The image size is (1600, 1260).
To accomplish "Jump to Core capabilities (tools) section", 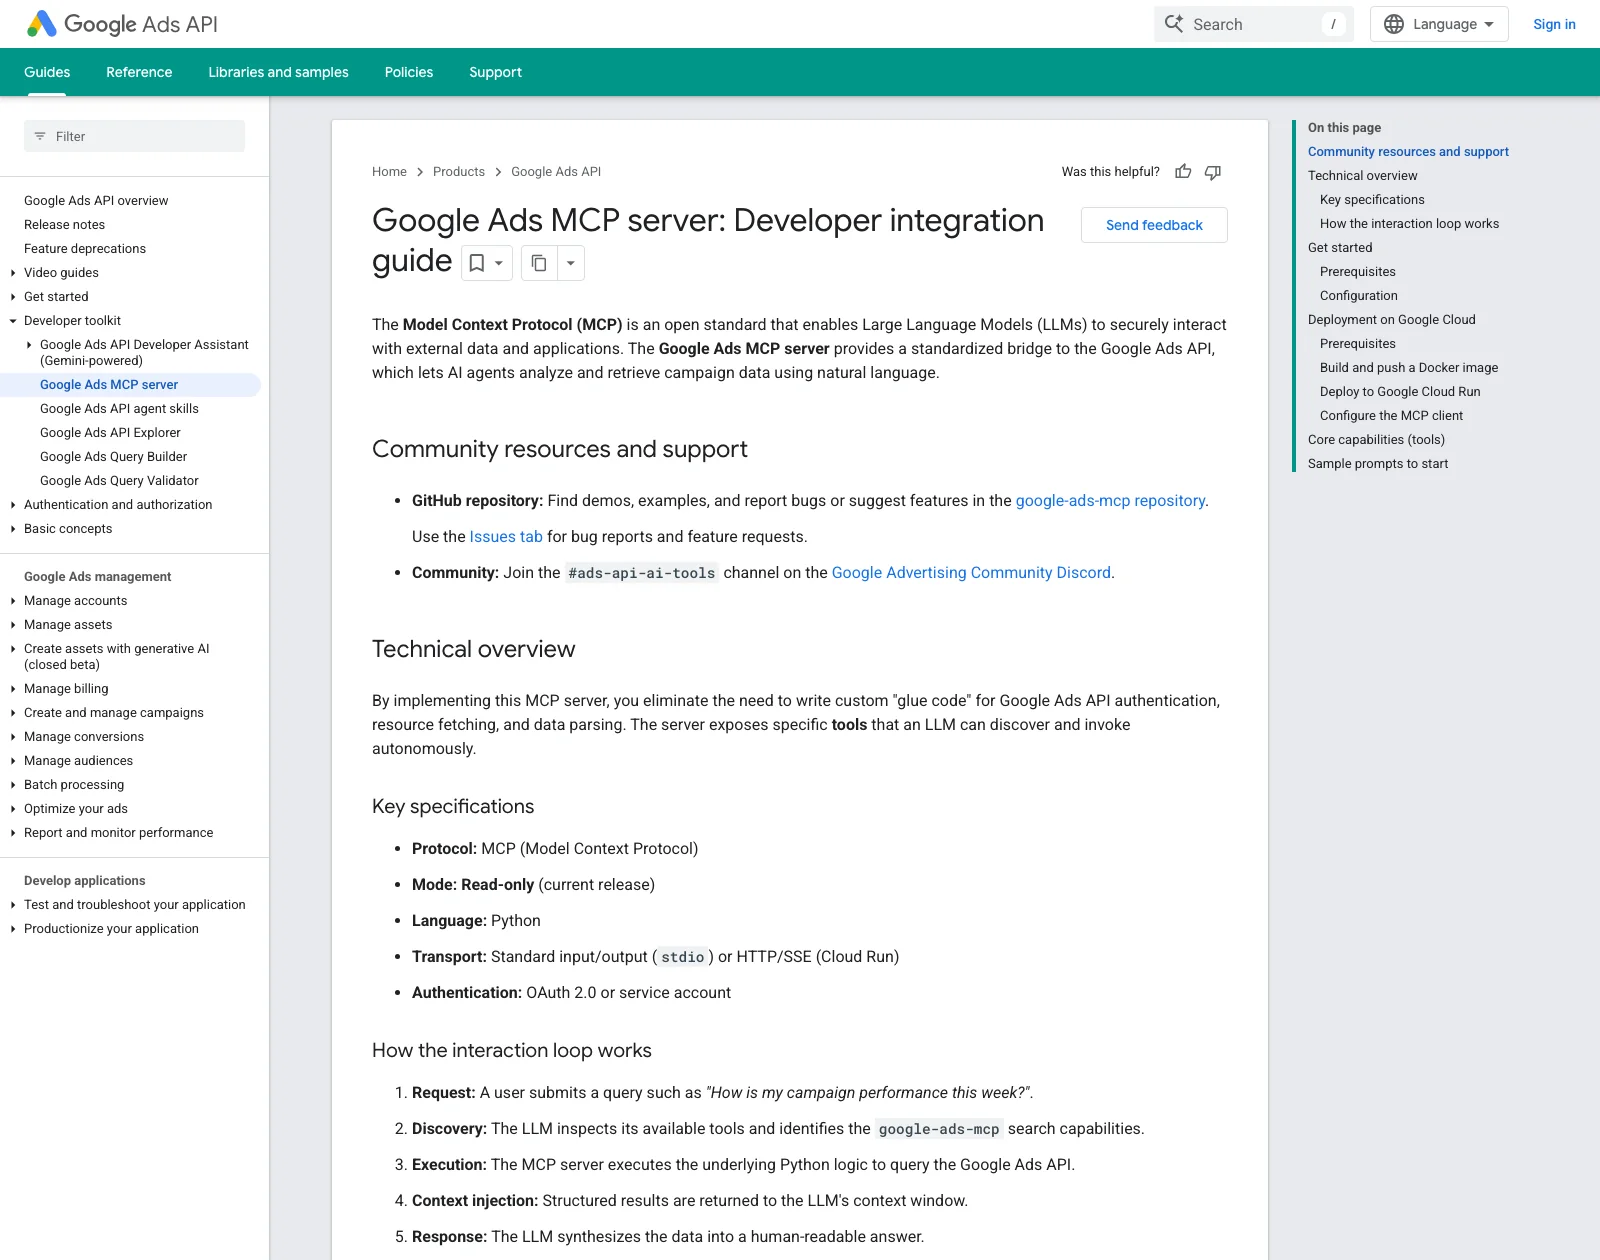I will click(1376, 440).
